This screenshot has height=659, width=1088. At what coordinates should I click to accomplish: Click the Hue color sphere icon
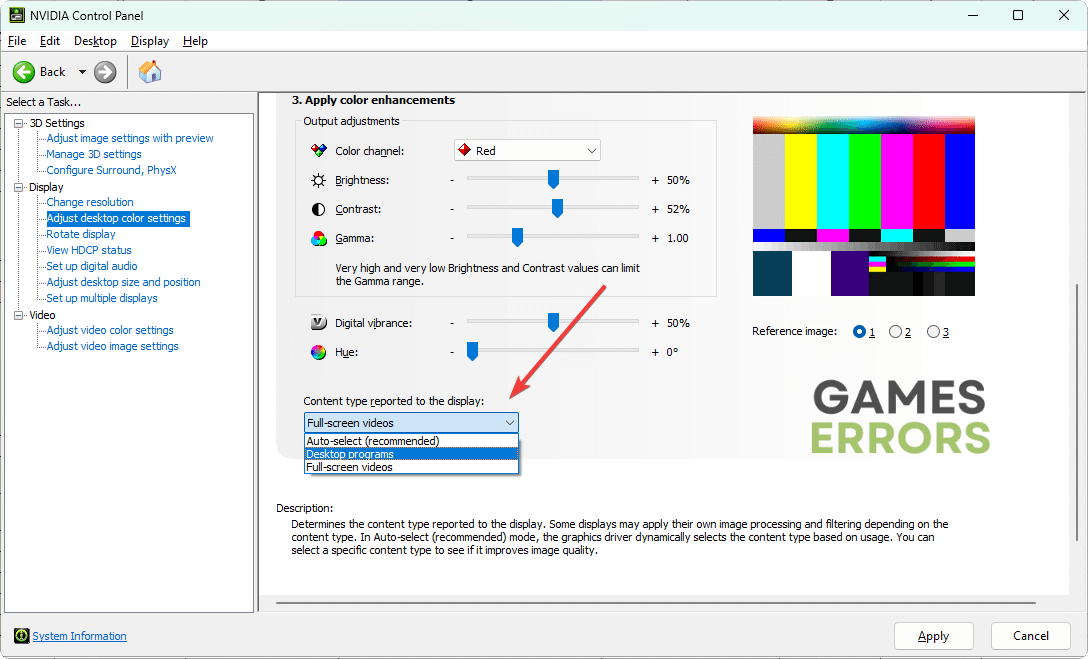pos(318,351)
